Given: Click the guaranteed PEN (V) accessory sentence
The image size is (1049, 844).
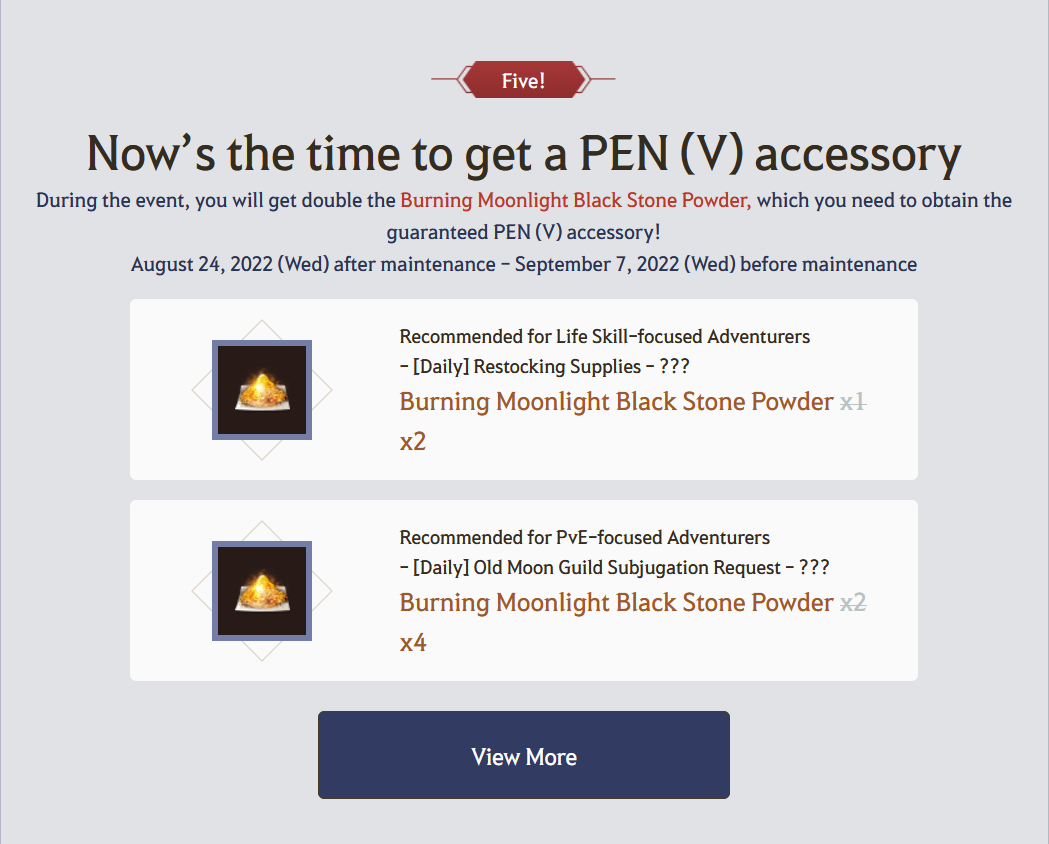Looking at the screenshot, I should tap(523, 232).
